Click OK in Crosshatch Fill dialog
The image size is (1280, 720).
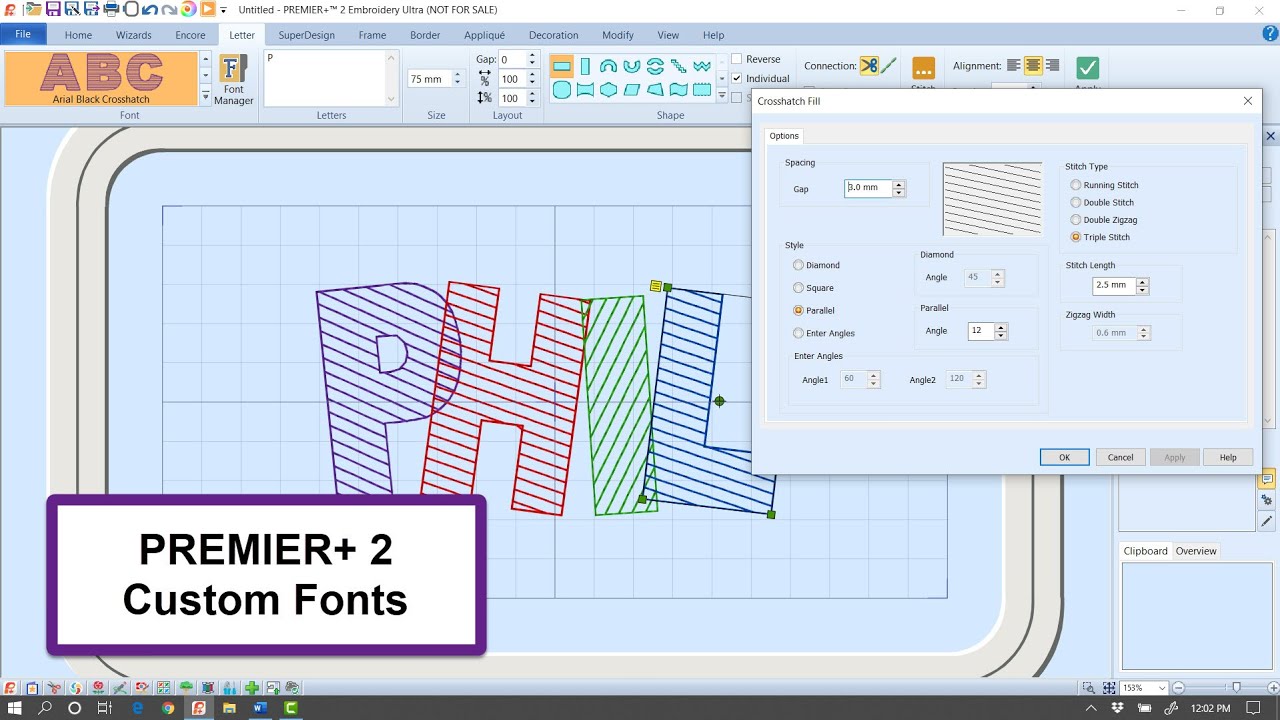click(x=1064, y=457)
